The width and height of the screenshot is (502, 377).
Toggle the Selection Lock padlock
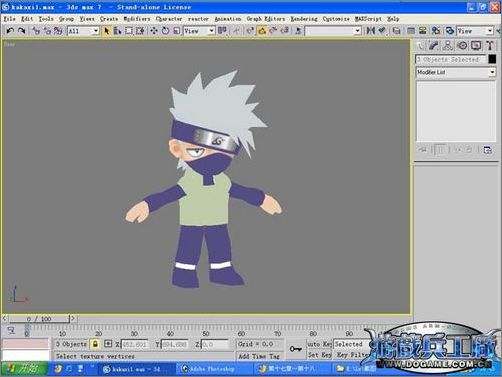click(x=95, y=344)
